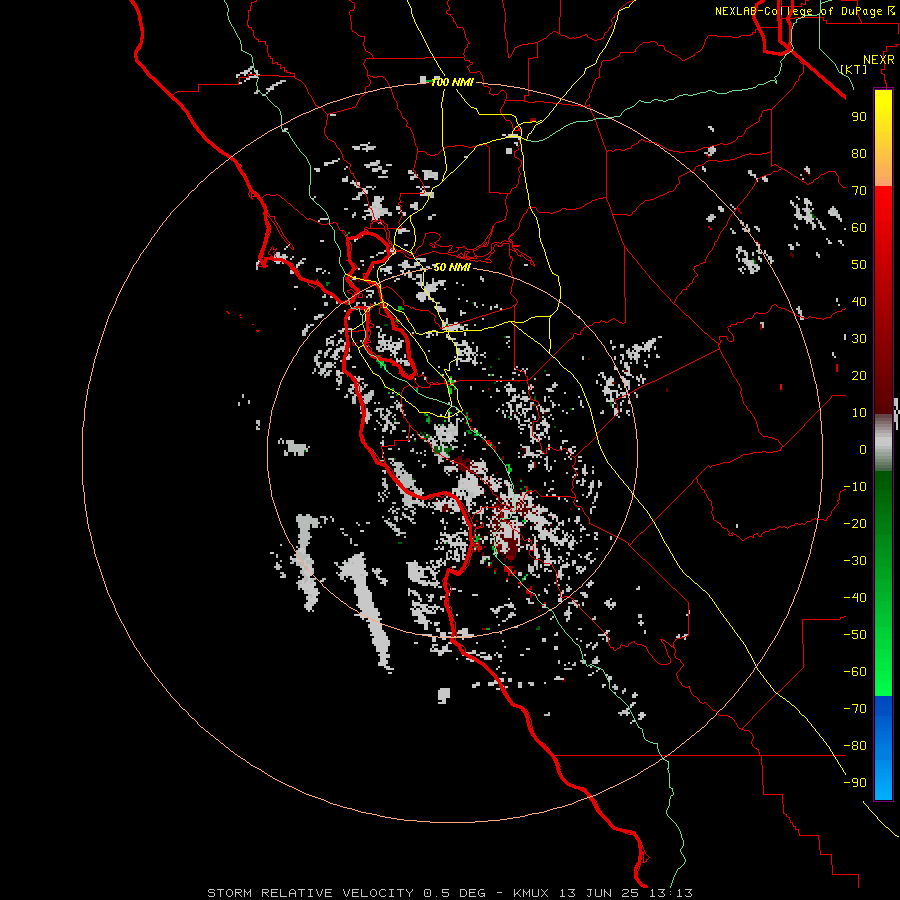Viewport: 900px width, 900px height.
Task: Select the -30 value on velocity scale
Action: pos(855,561)
